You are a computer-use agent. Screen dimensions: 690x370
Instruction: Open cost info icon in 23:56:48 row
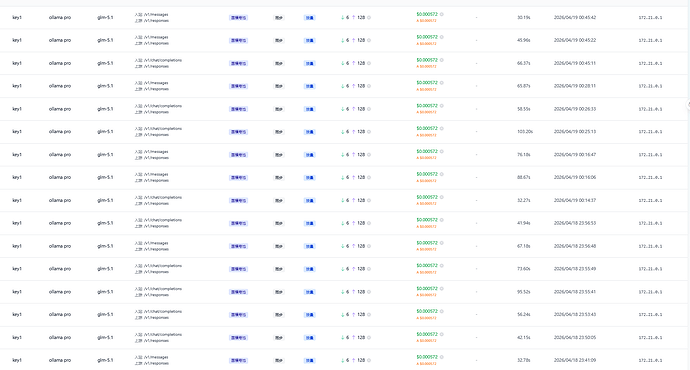[x=441, y=243]
